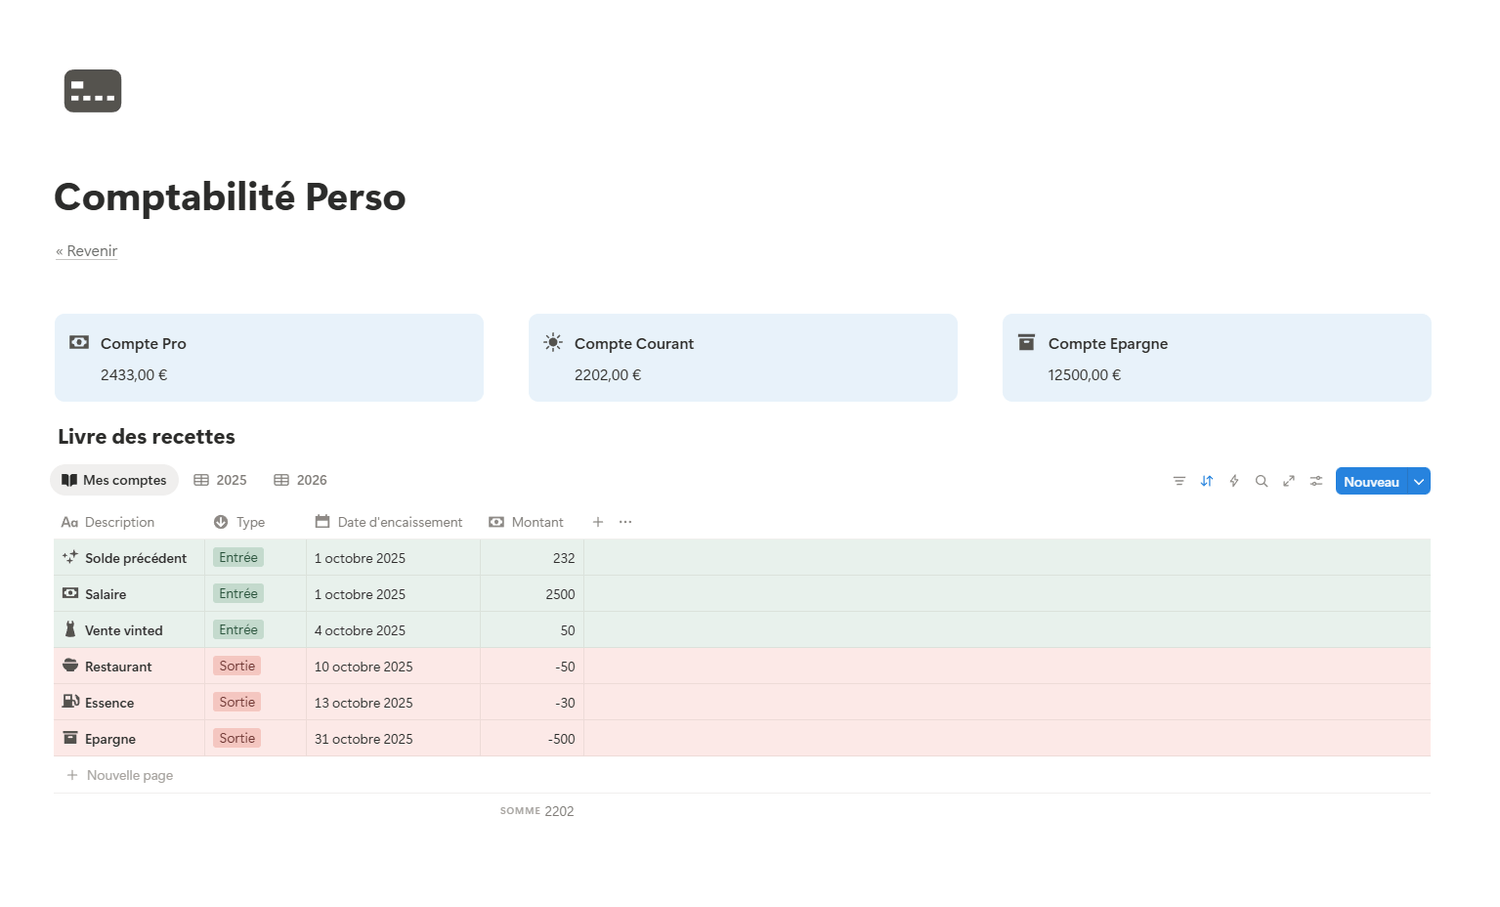Open view settings sliders icon
Screen dimensions: 1500x907
1316,481
